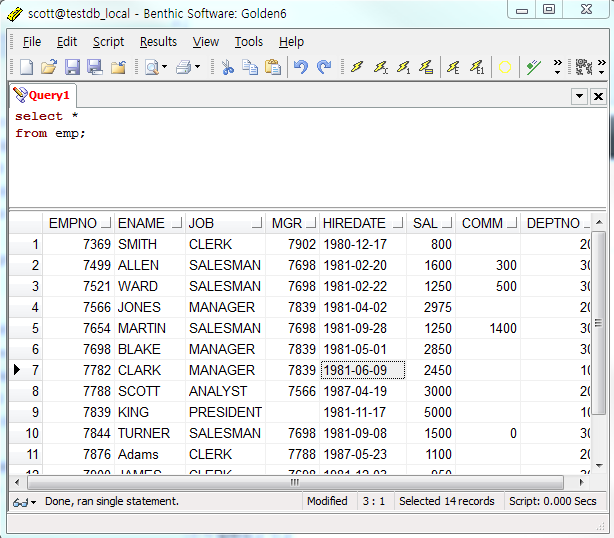The width and height of the screenshot is (614, 538).
Task: Open the glasses icon dropdown in status bar
Action: point(33,501)
